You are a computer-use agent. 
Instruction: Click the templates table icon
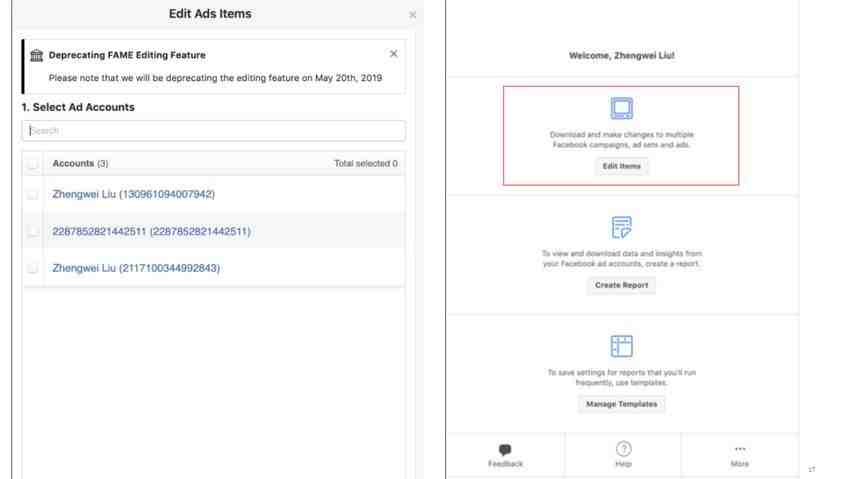point(621,346)
